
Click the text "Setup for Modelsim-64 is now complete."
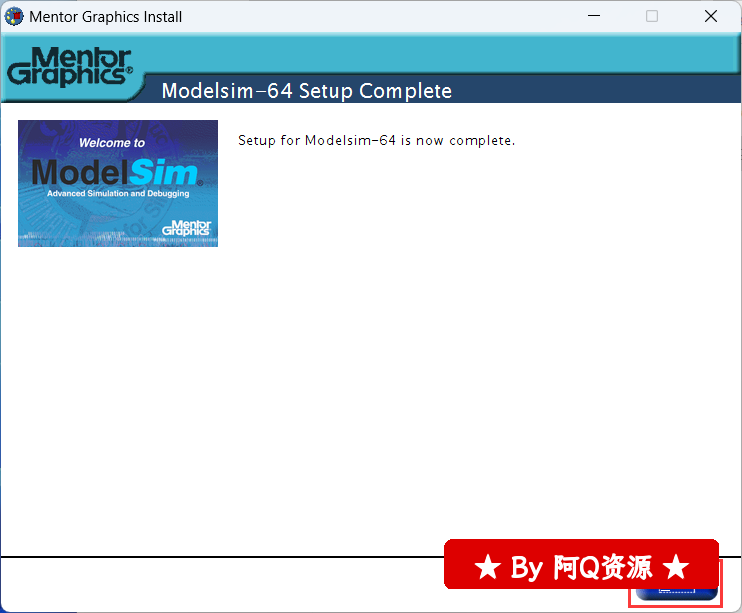click(376, 141)
